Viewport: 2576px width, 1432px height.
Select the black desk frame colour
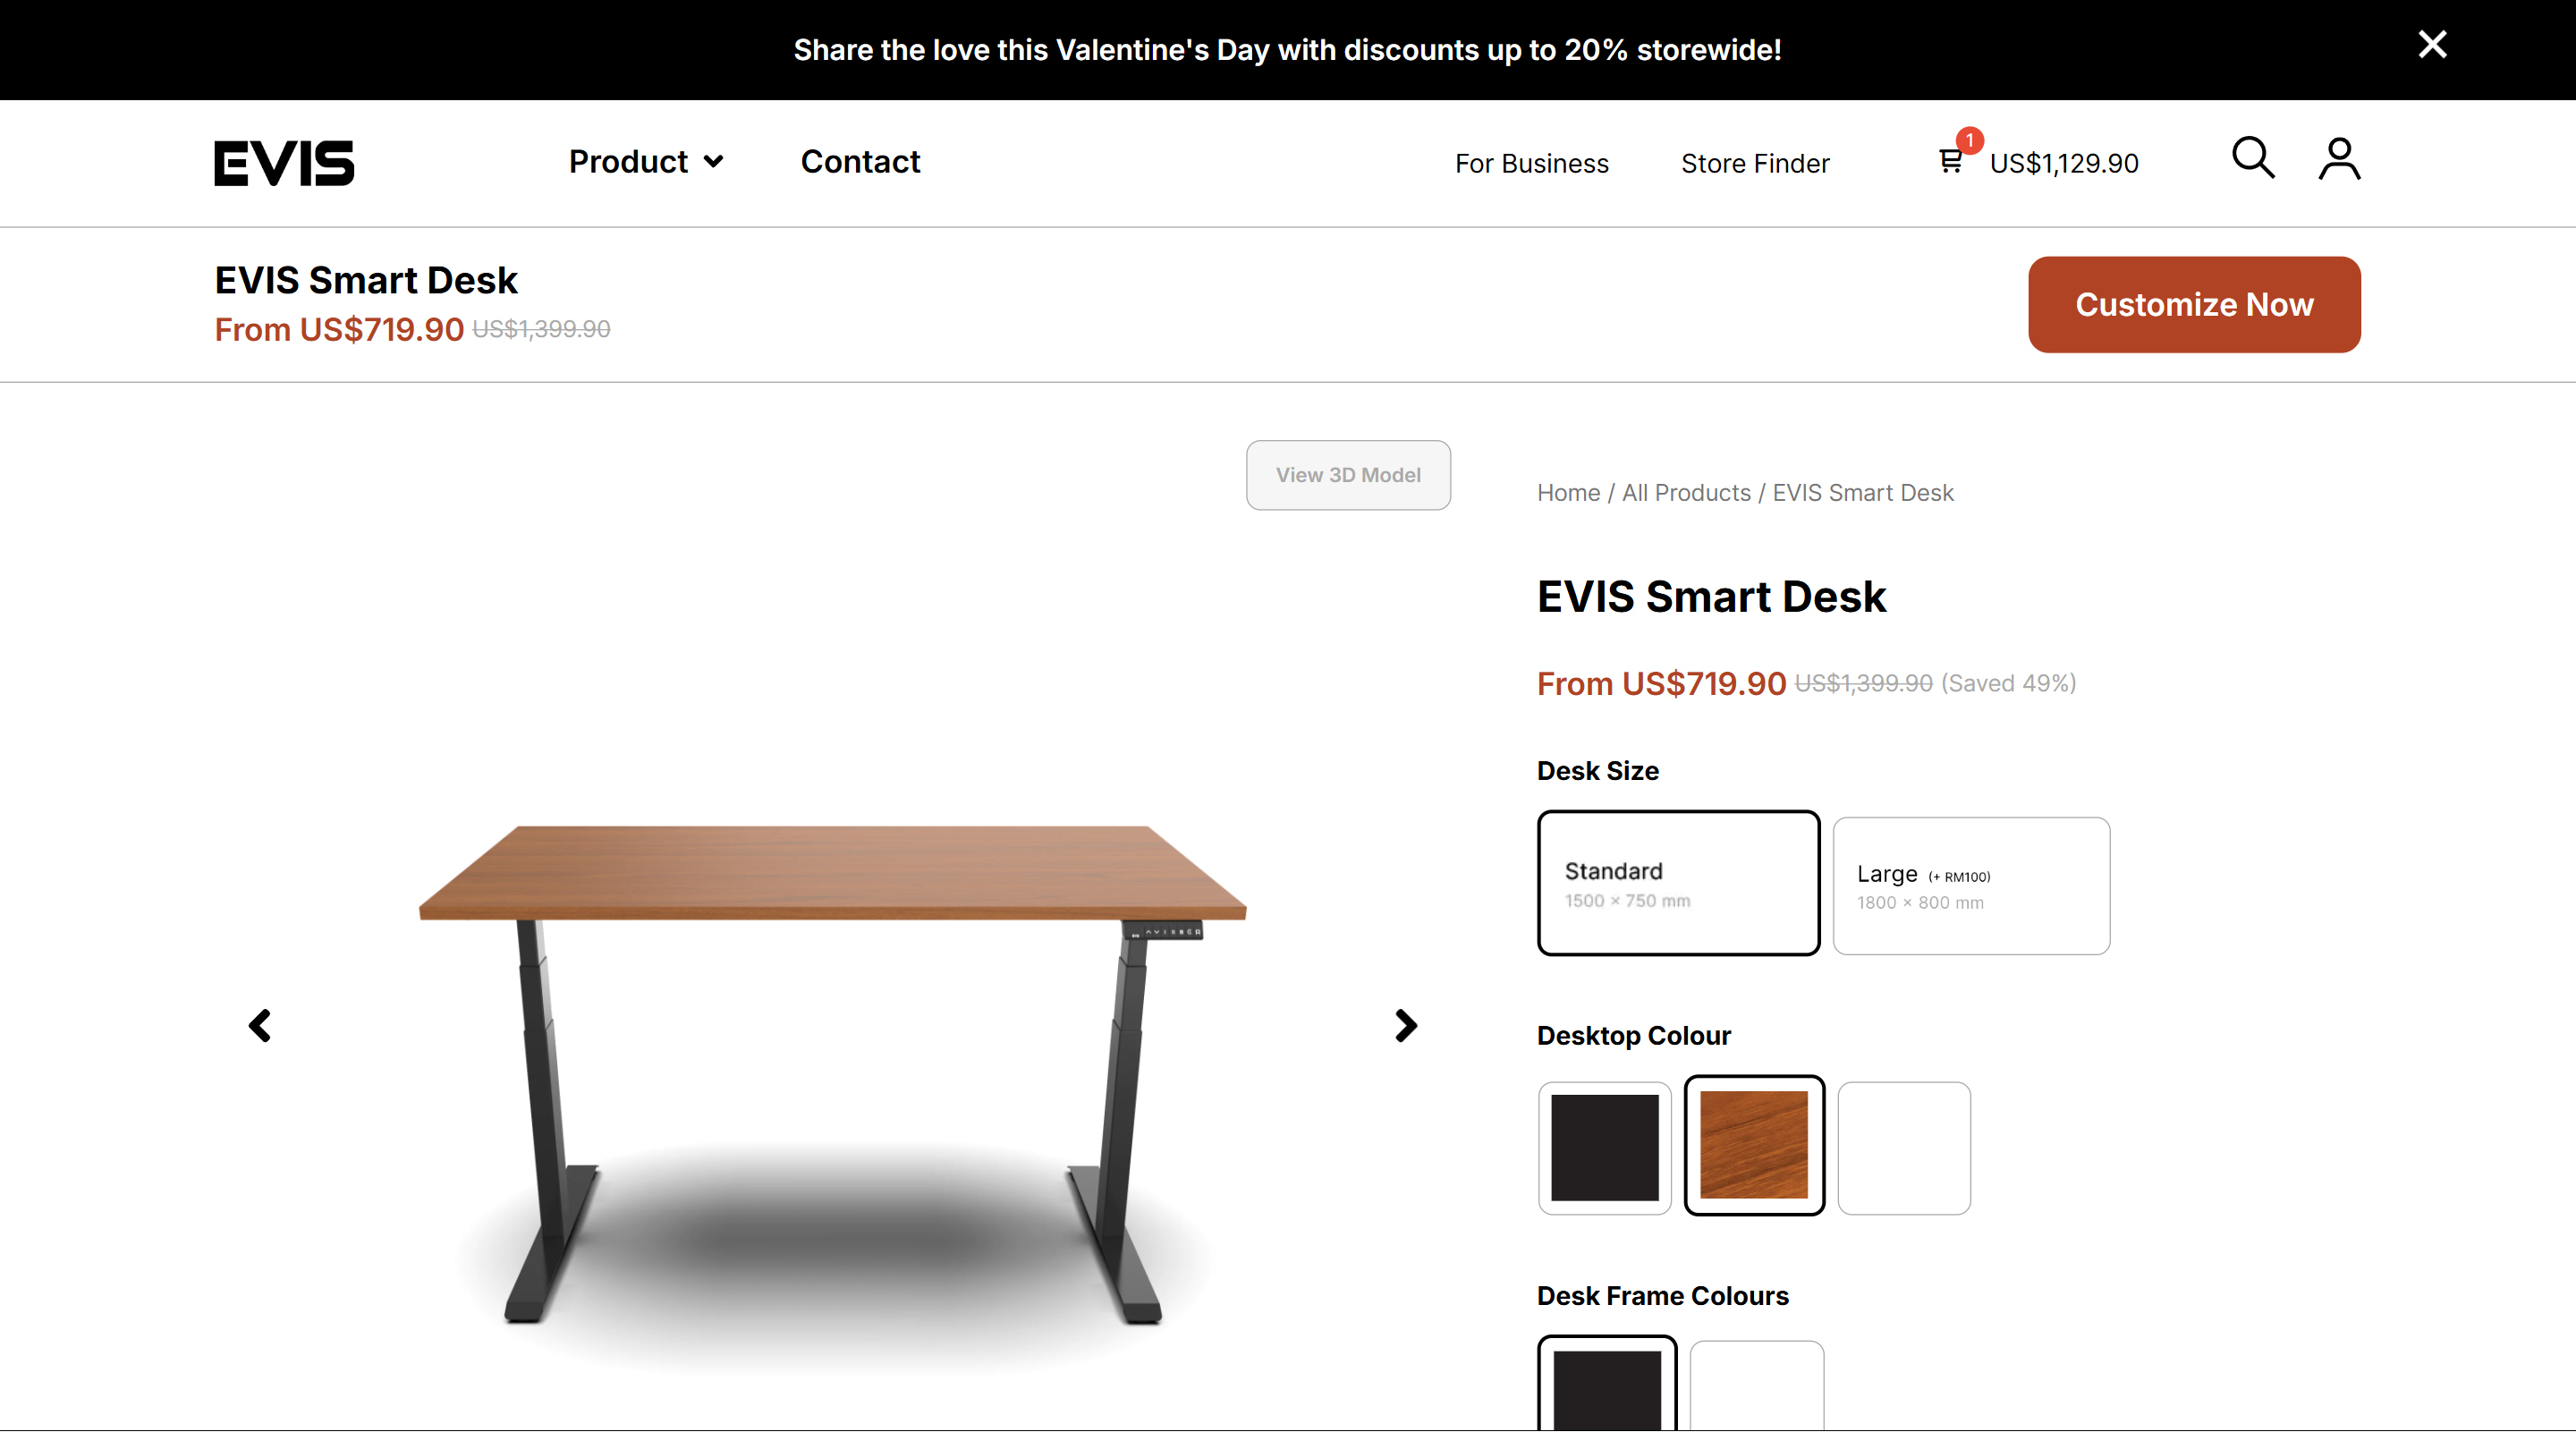tap(1606, 1384)
